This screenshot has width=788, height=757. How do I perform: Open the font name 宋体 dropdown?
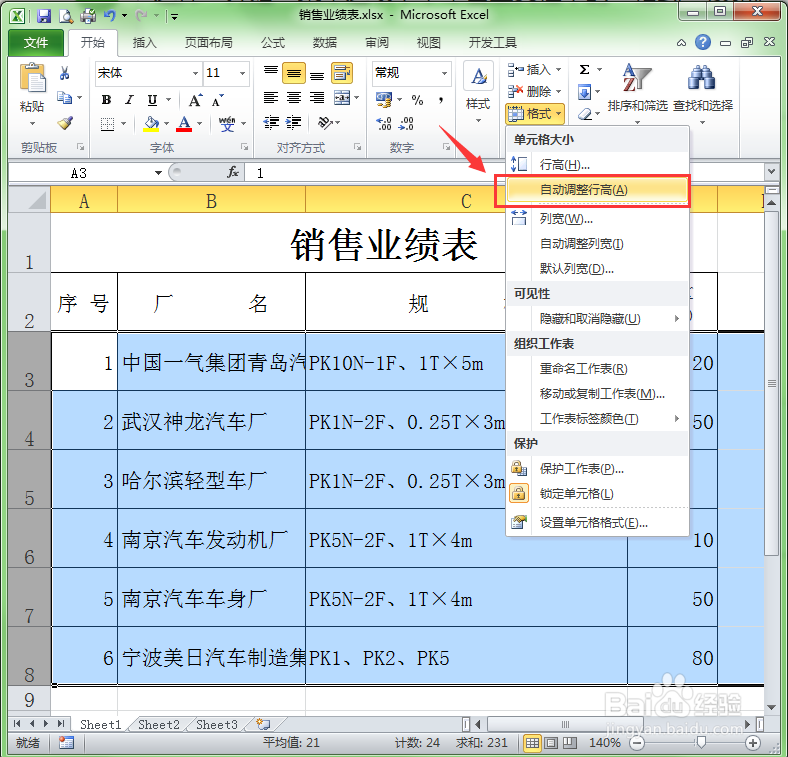[x=195, y=73]
